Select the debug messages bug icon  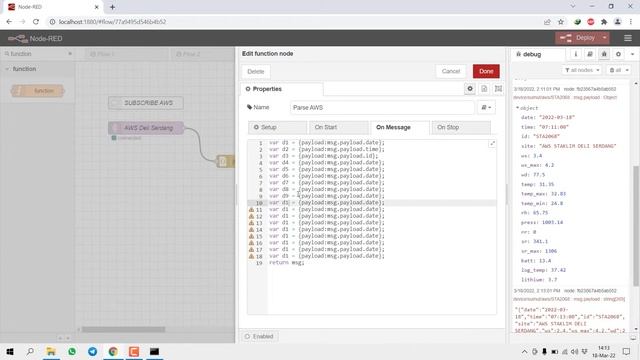pos(604,54)
